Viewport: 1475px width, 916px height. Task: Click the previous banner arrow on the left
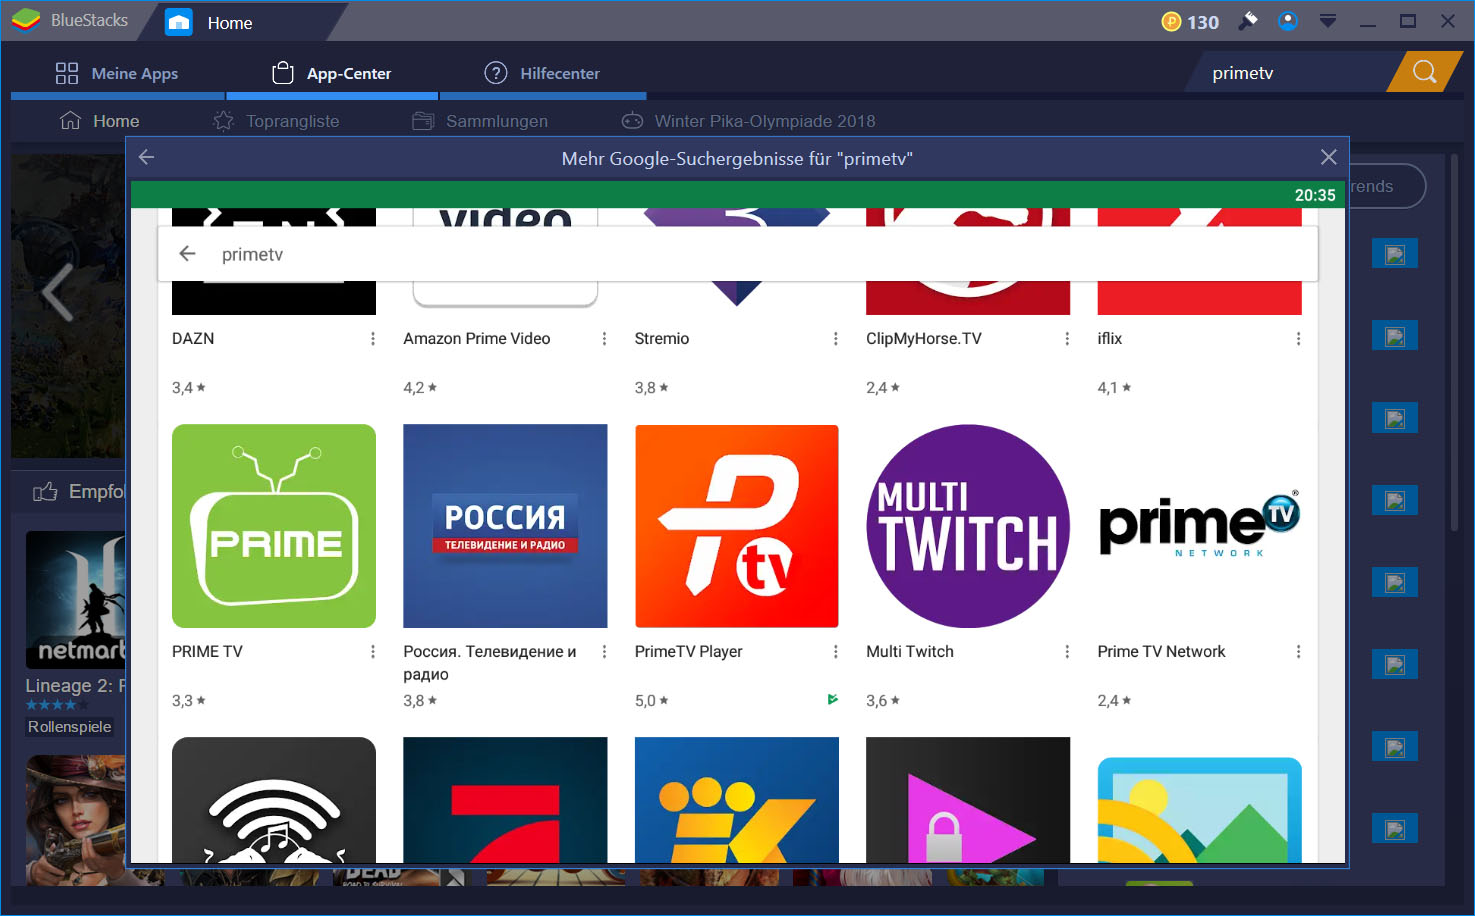57,293
